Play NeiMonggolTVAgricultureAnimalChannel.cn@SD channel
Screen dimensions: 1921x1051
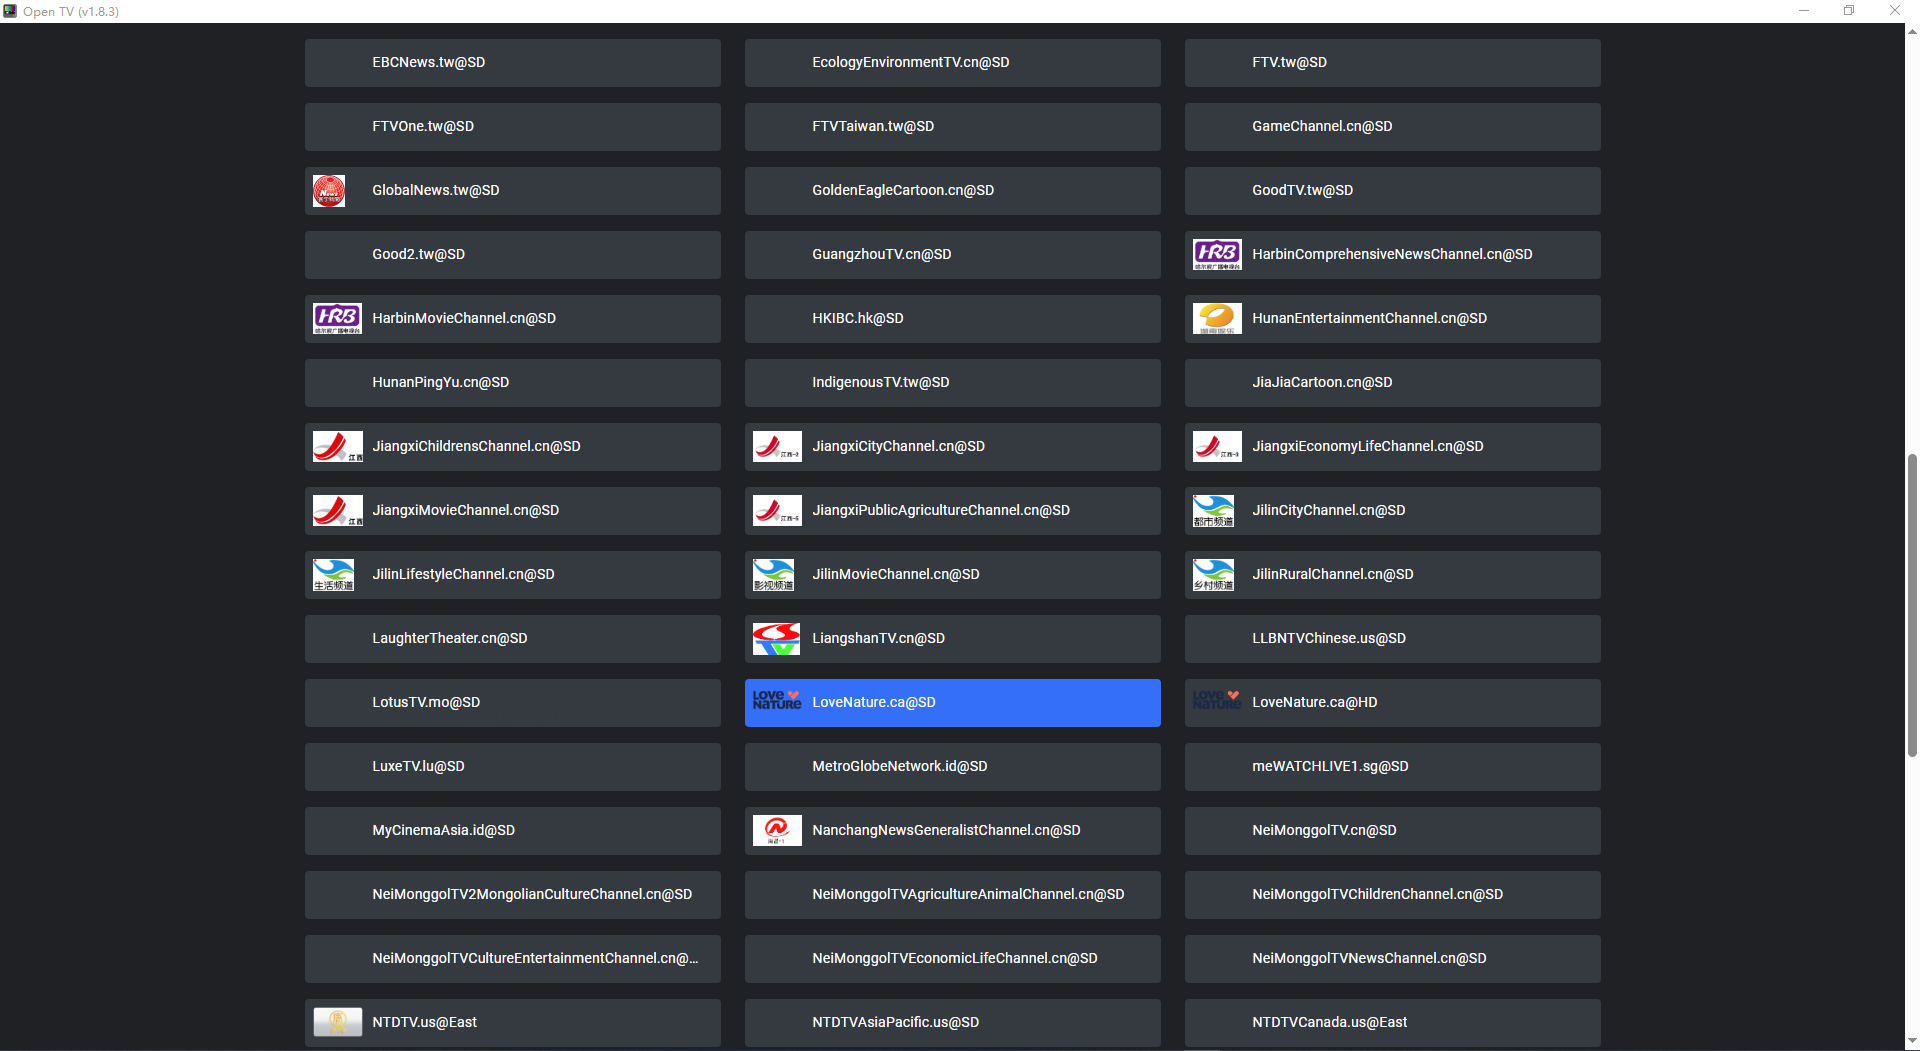pyautogui.click(x=952, y=895)
